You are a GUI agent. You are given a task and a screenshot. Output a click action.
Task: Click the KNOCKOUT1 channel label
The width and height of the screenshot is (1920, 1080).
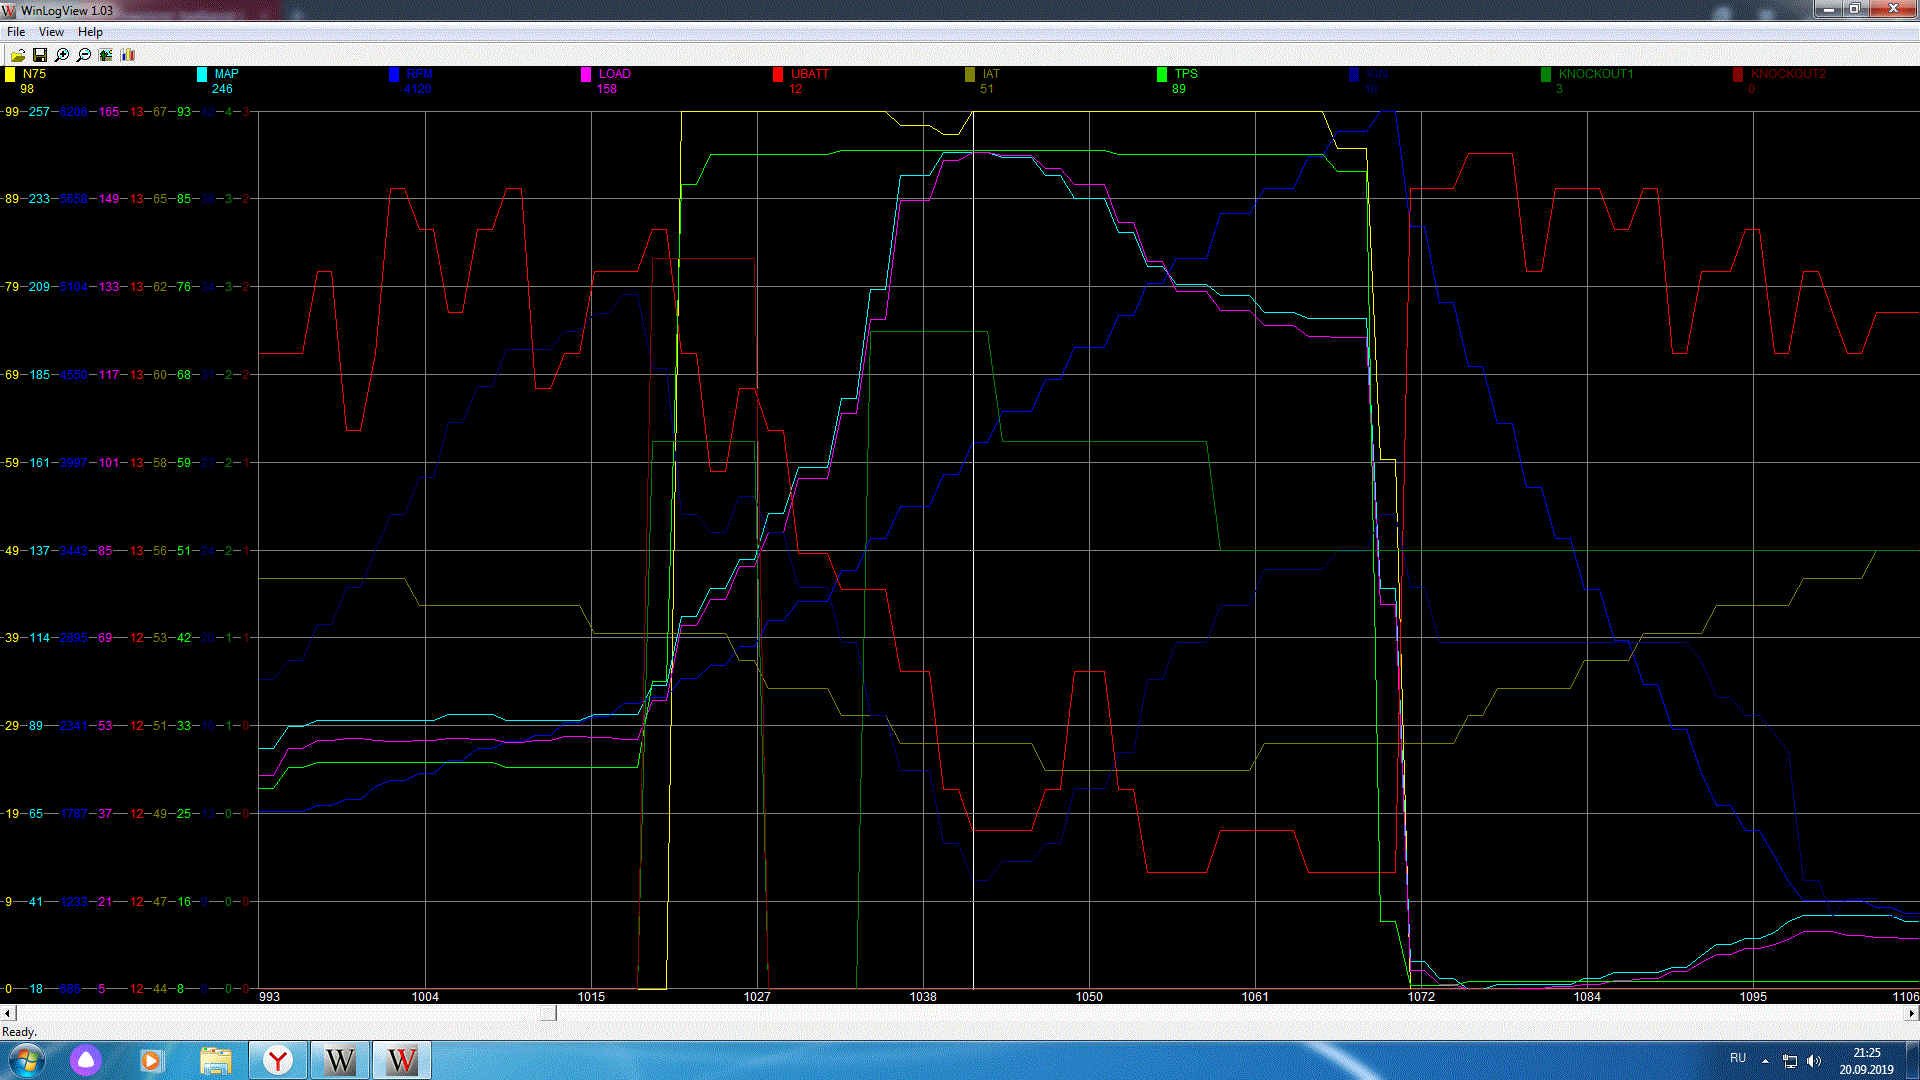pyautogui.click(x=1595, y=74)
